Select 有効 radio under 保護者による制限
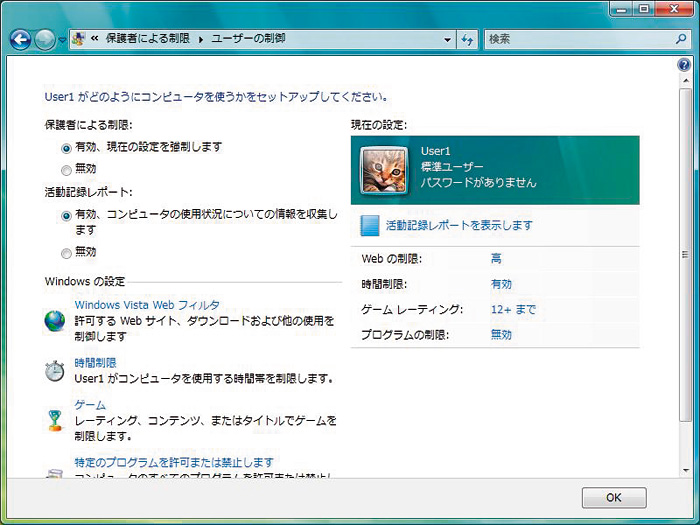 (x=66, y=147)
